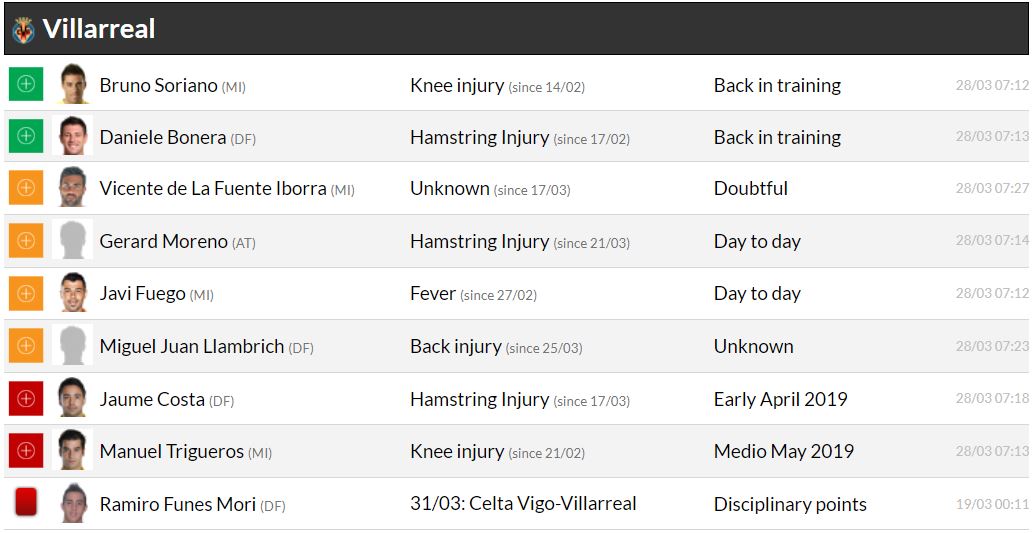Click orange injury icon beside Javi Fuego
Image resolution: width=1032 pixels, height=533 pixels.
26,293
